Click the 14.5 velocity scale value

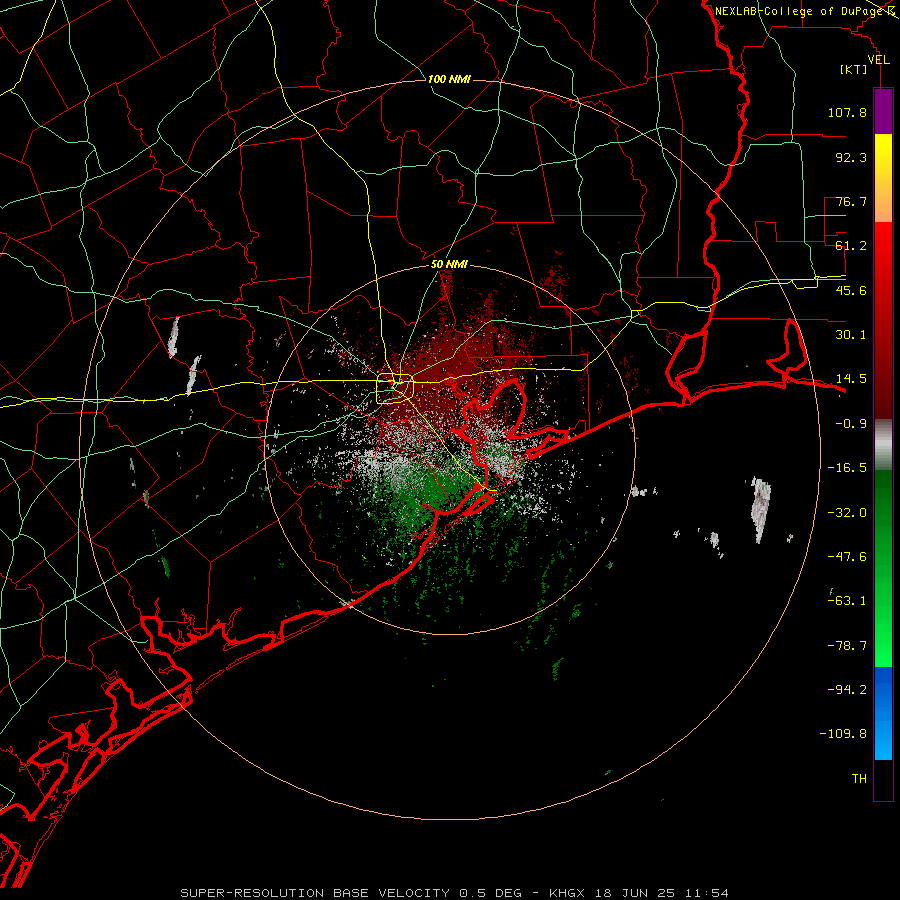pyautogui.click(x=851, y=379)
